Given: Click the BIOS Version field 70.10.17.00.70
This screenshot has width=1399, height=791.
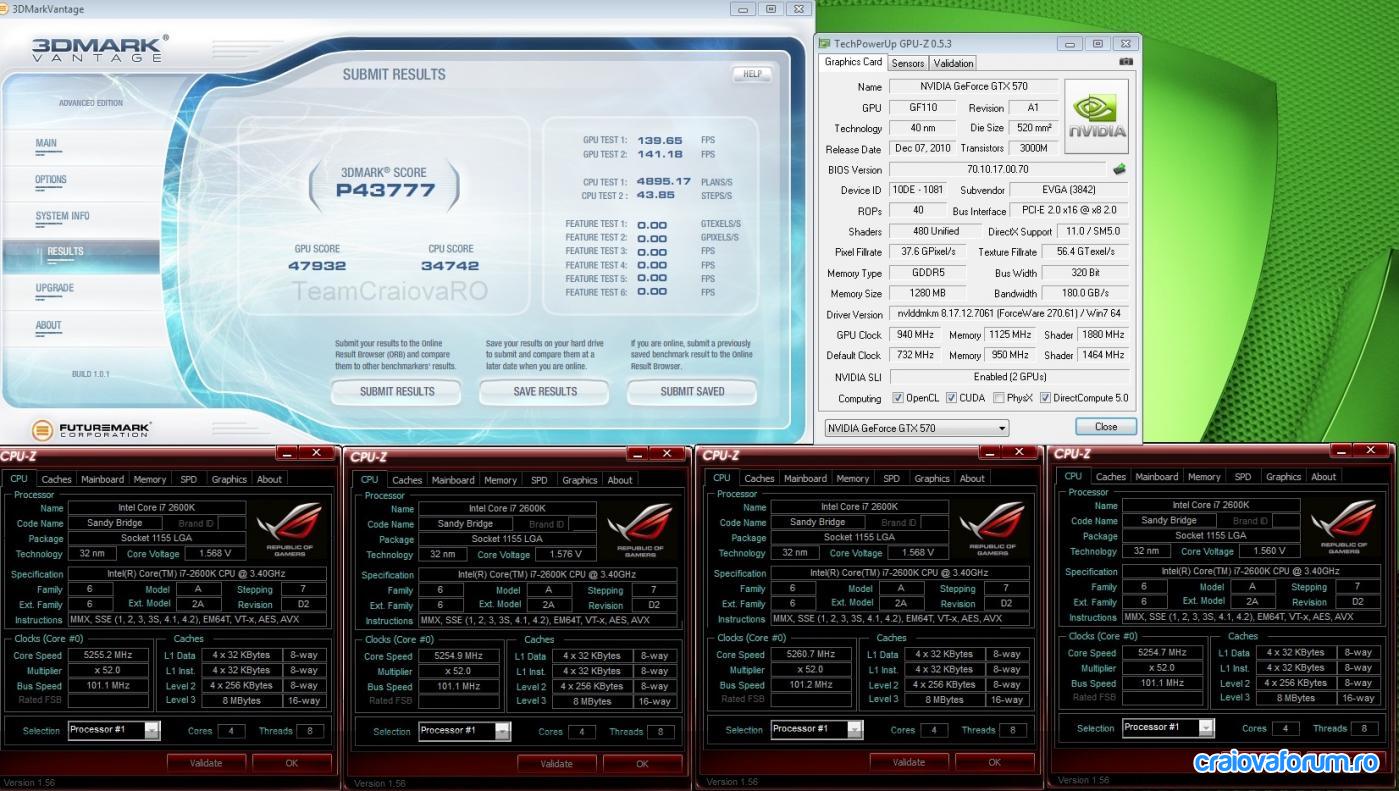Looking at the screenshot, I should 998,169.
